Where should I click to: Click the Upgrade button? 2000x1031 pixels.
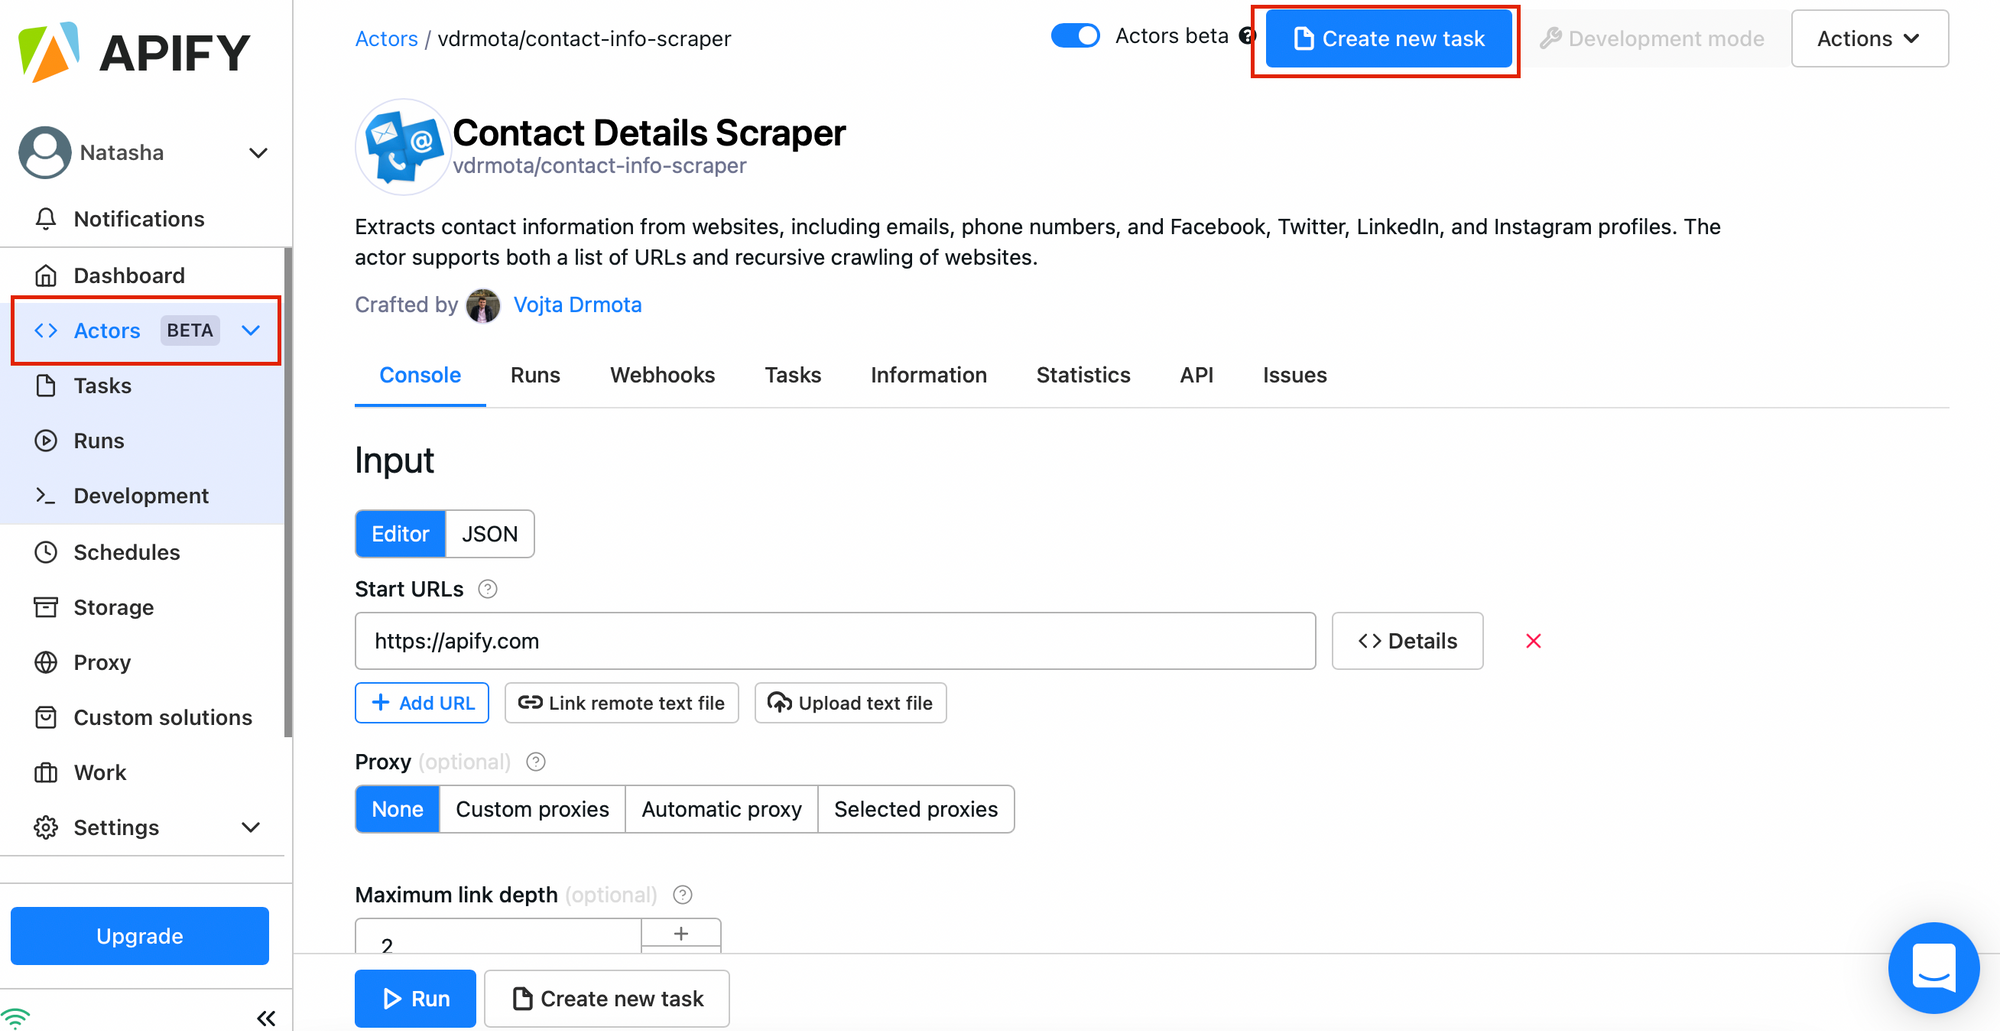(140, 936)
